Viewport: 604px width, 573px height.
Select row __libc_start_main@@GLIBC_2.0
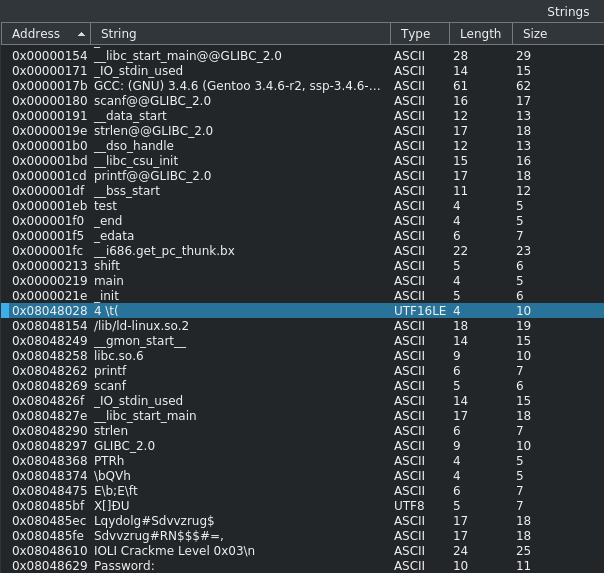point(302,56)
